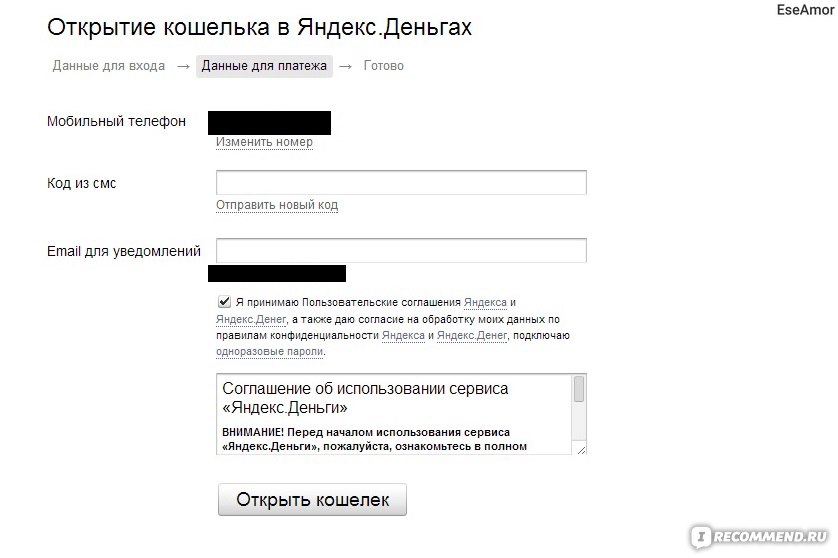This screenshot has width=838, height=558.
Task: Click the Открыть кошелек button
Action: click(312, 500)
